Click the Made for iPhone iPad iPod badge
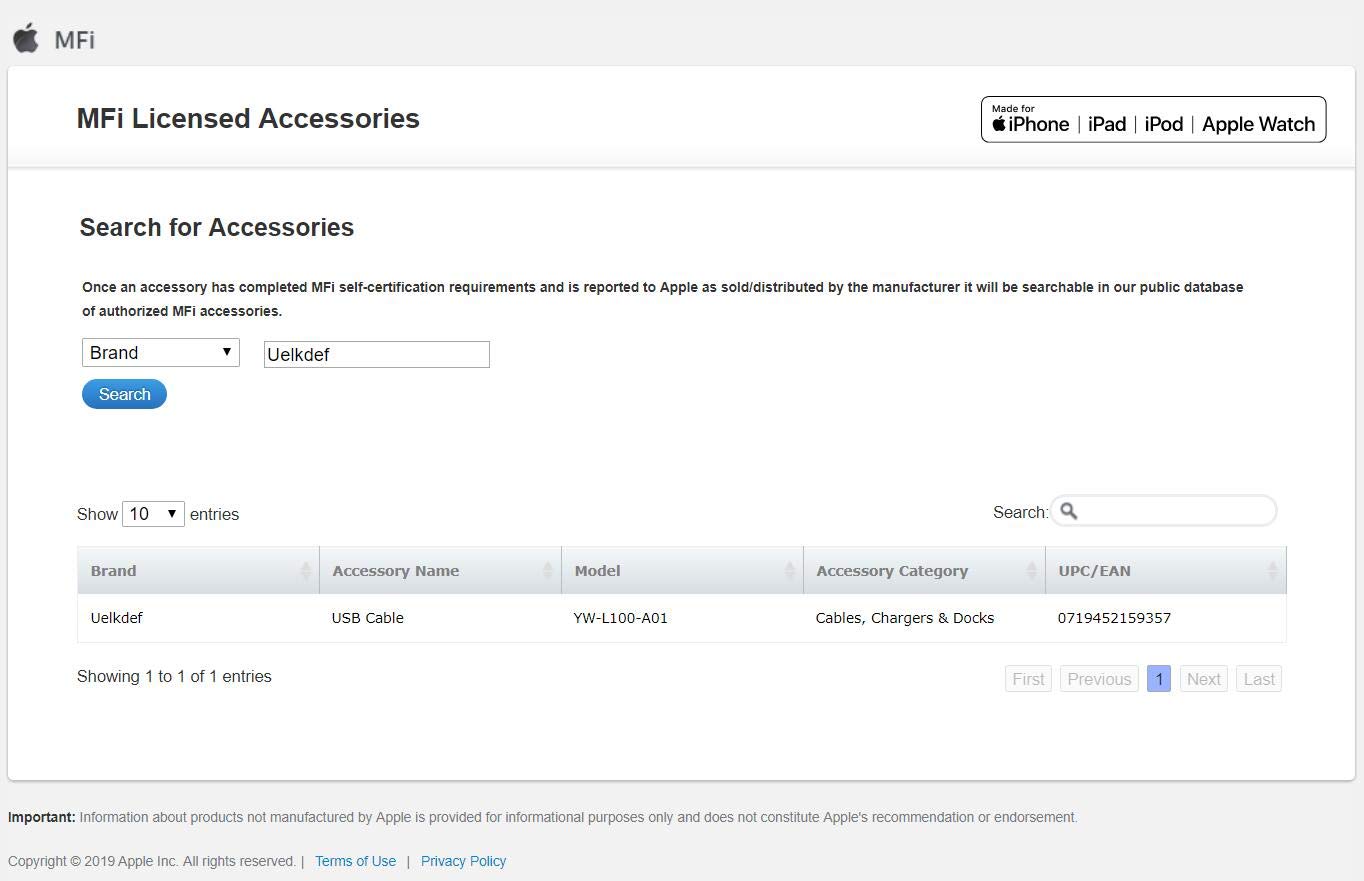This screenshot has height=881, width=1364. 1153,120
